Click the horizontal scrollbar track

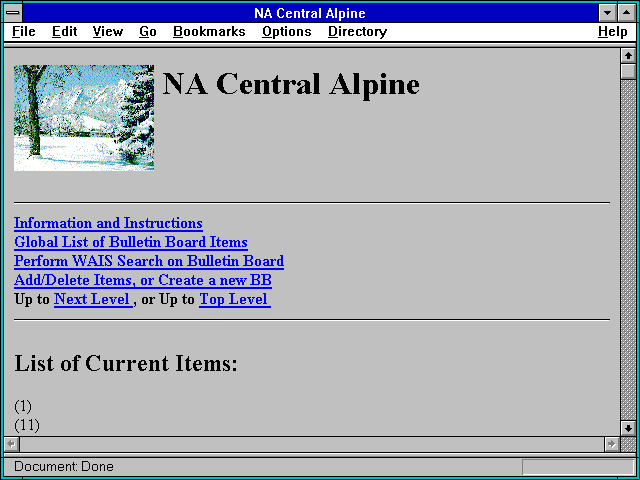click(x=312, y=444)
